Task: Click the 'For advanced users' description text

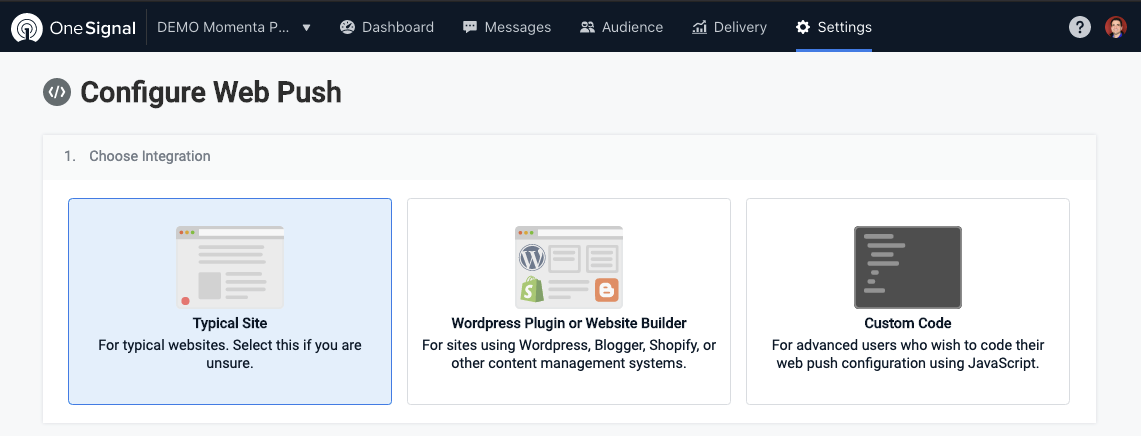Action: (908, 354)
